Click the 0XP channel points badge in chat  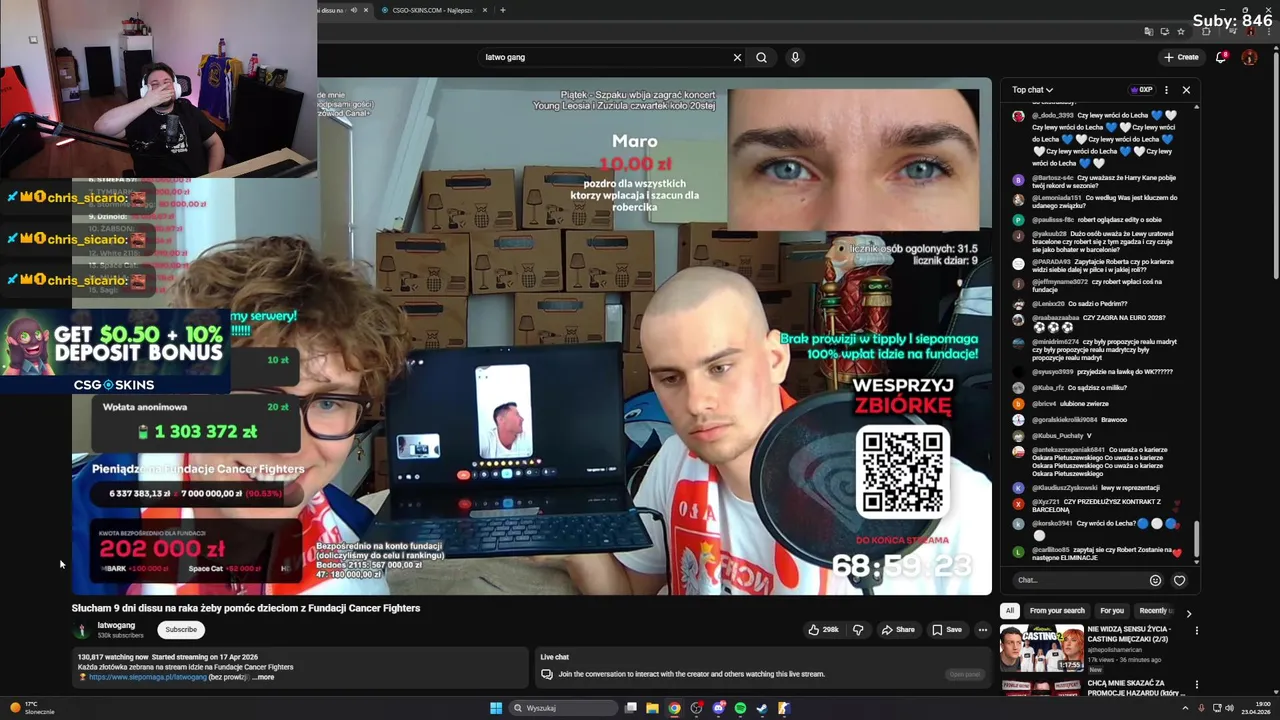point(1142,90)
